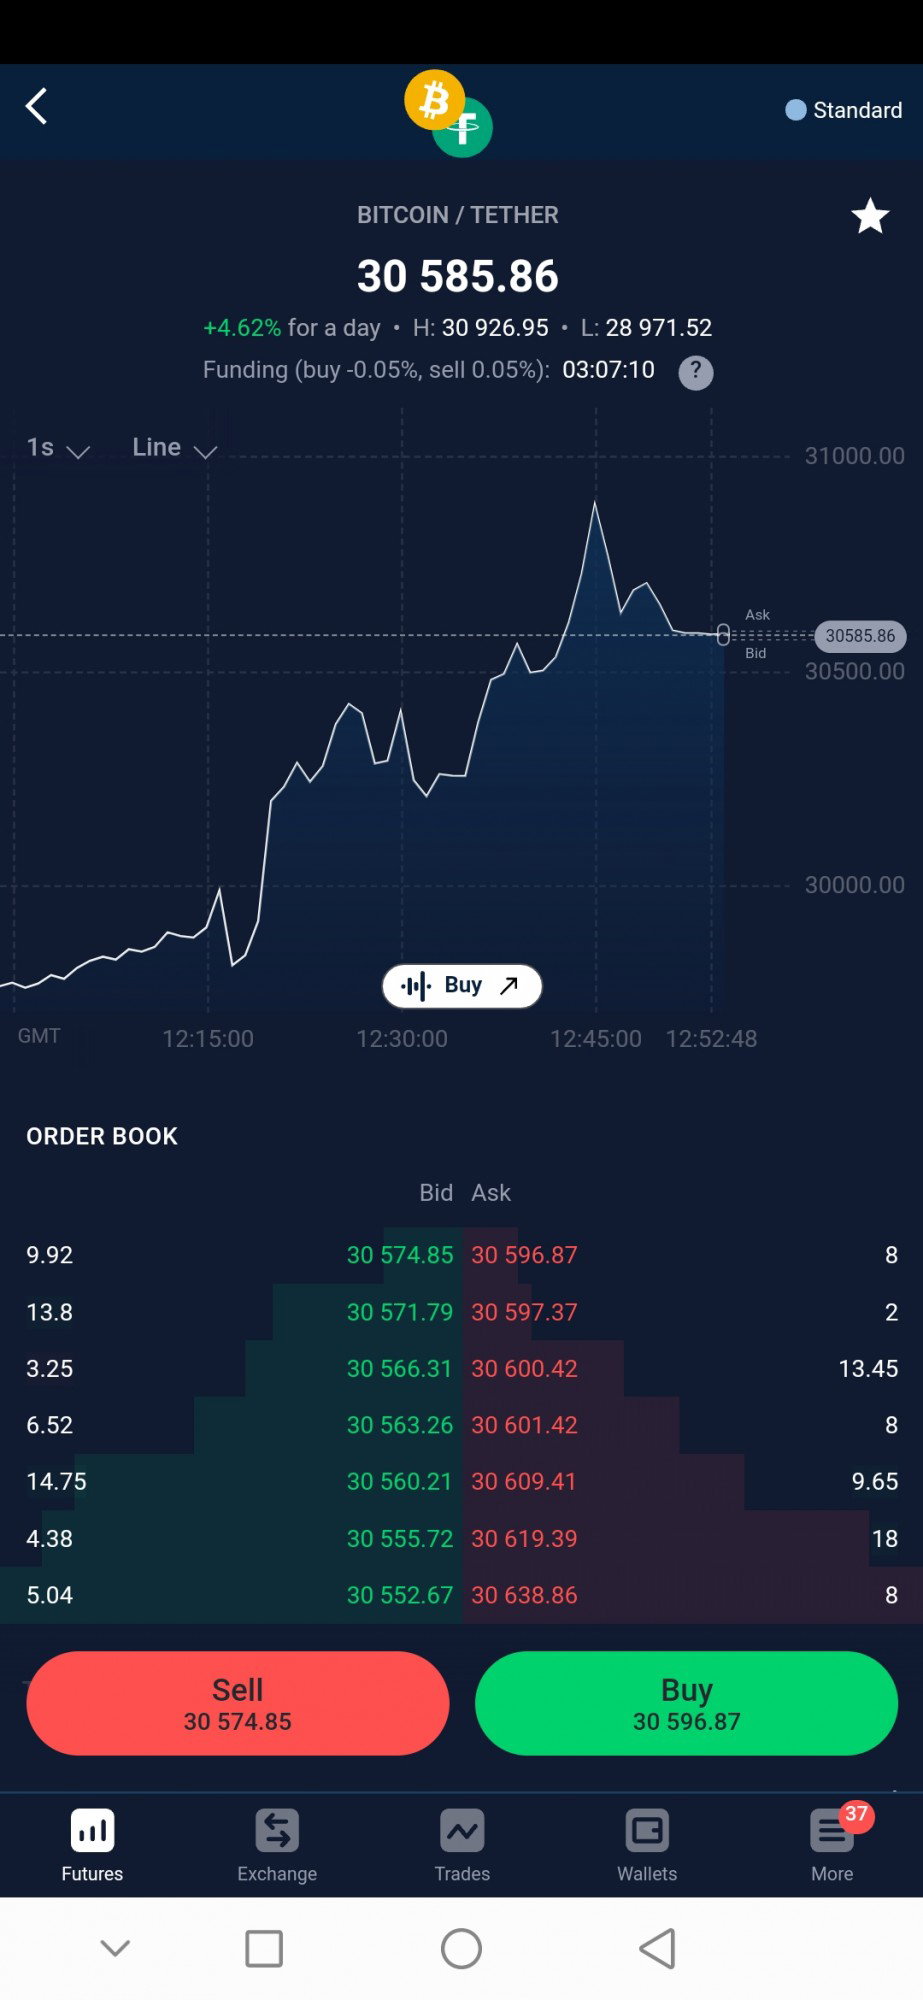
Task: Open the Wallets tab icon
Action: (x=647, y=1832)
